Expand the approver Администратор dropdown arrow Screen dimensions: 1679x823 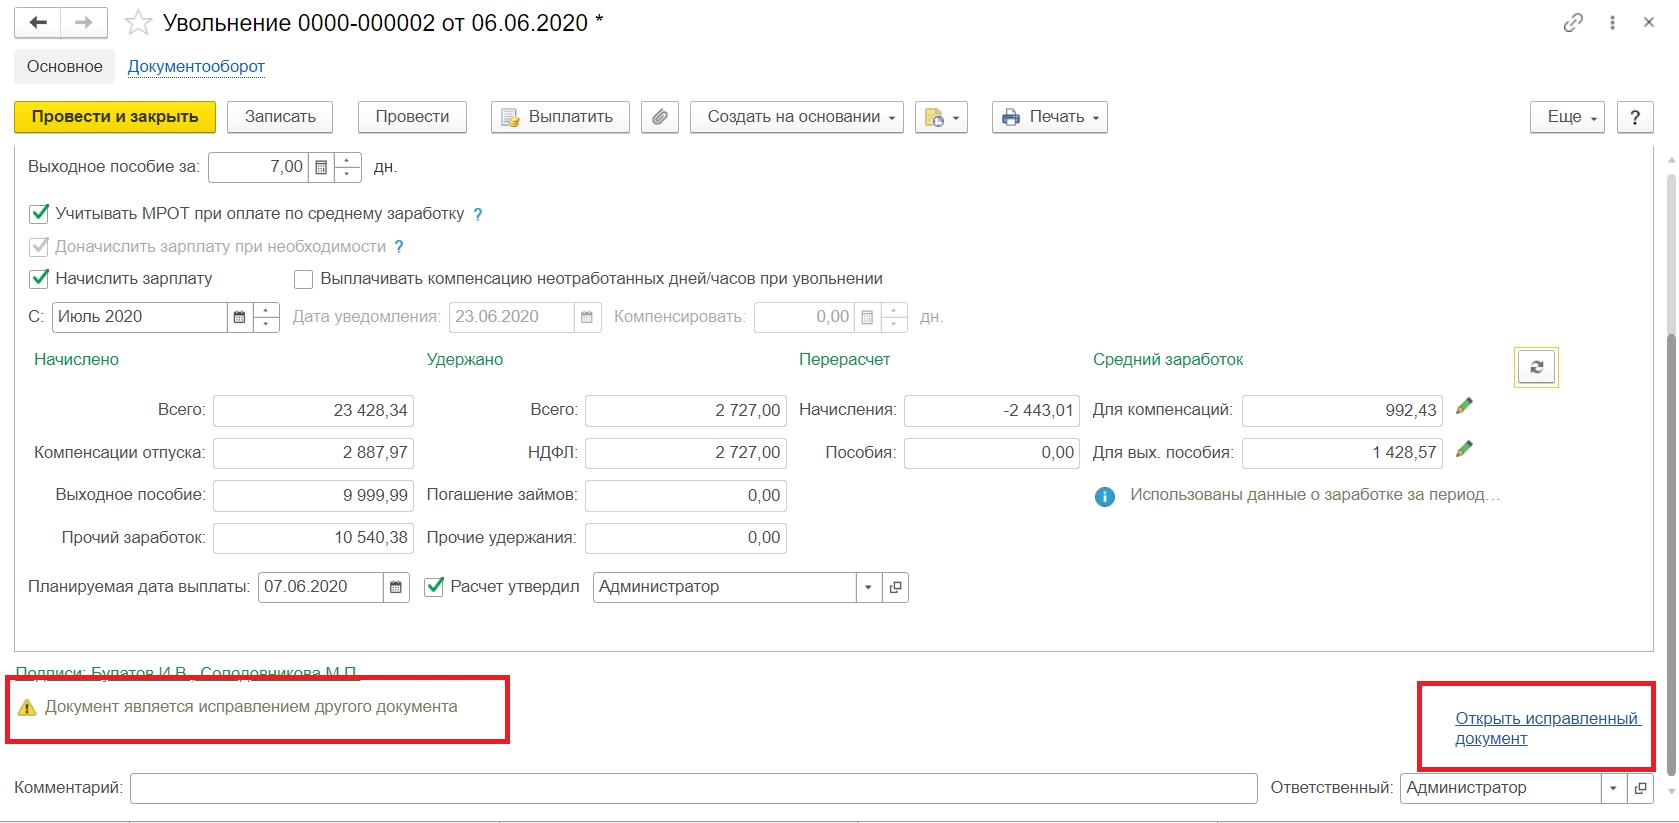[868, 587]
